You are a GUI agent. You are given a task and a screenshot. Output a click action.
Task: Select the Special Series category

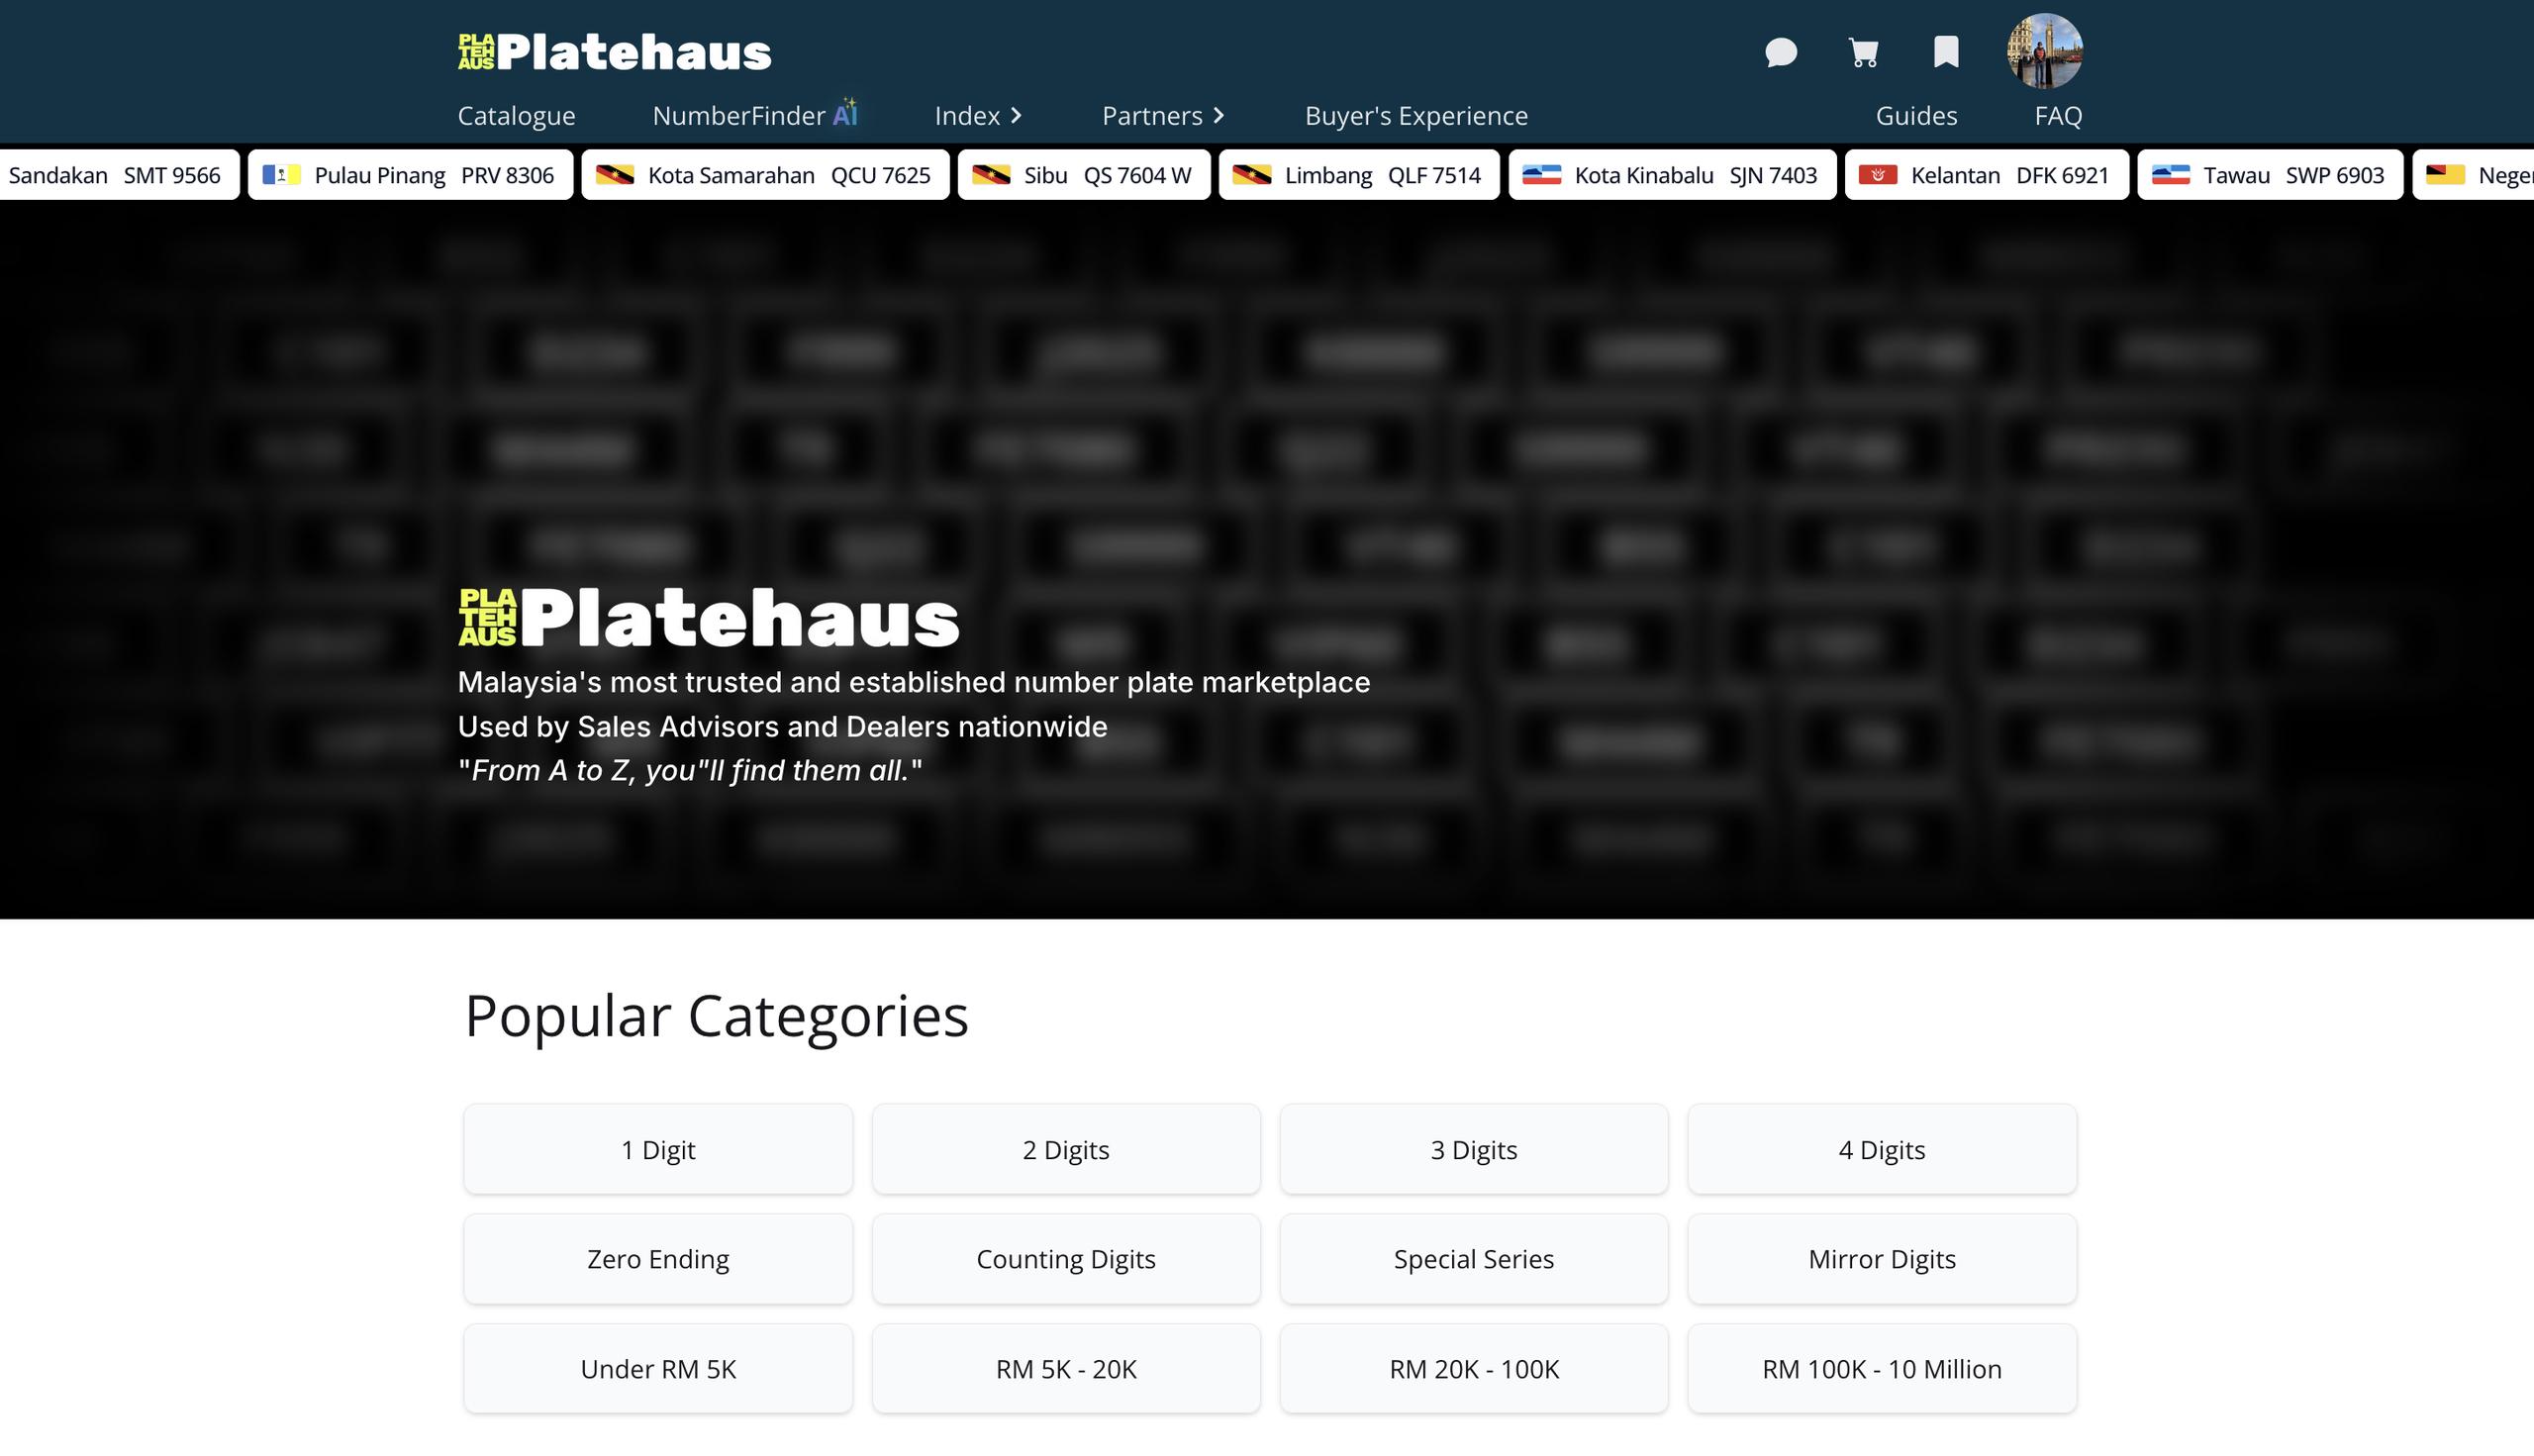coord(1473,1258)
